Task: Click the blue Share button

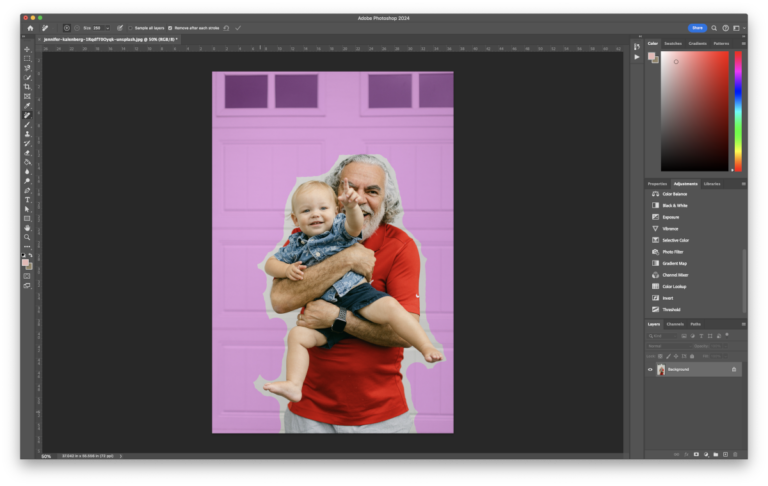Action: [x=697, y=28]
